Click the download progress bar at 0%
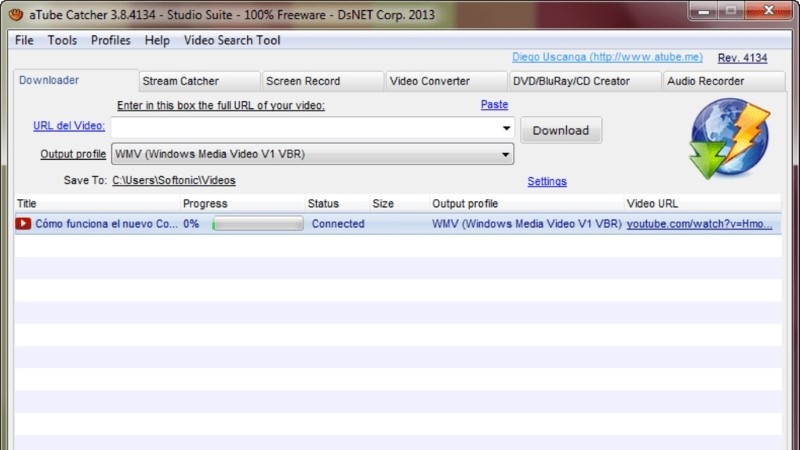Image resolution: width=800 pixels, height=450 pixels. 258,223
